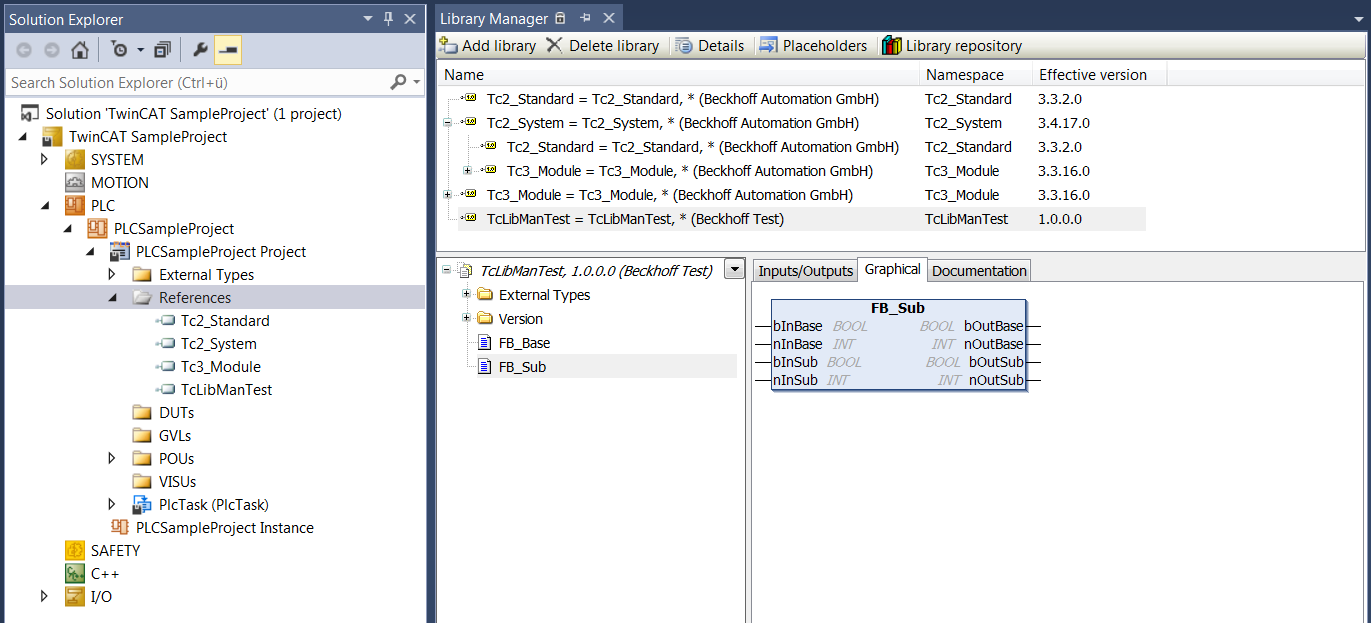This screenshot has width=1371, height=623.
Task: Collapse the References folder
Action: coord(112,298)
